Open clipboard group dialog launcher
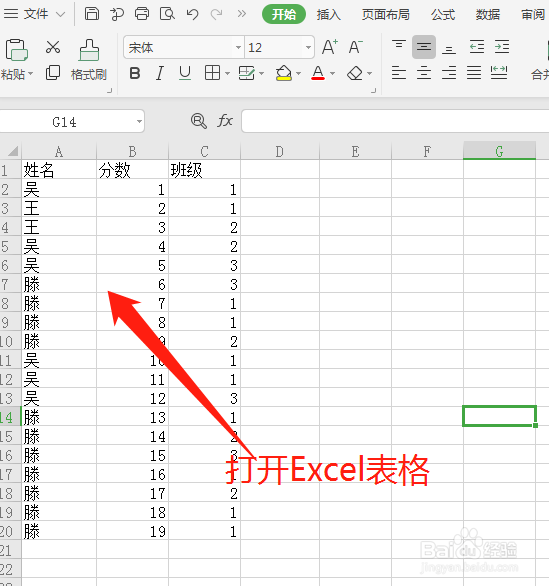549x586 pixels. (110, 90)
